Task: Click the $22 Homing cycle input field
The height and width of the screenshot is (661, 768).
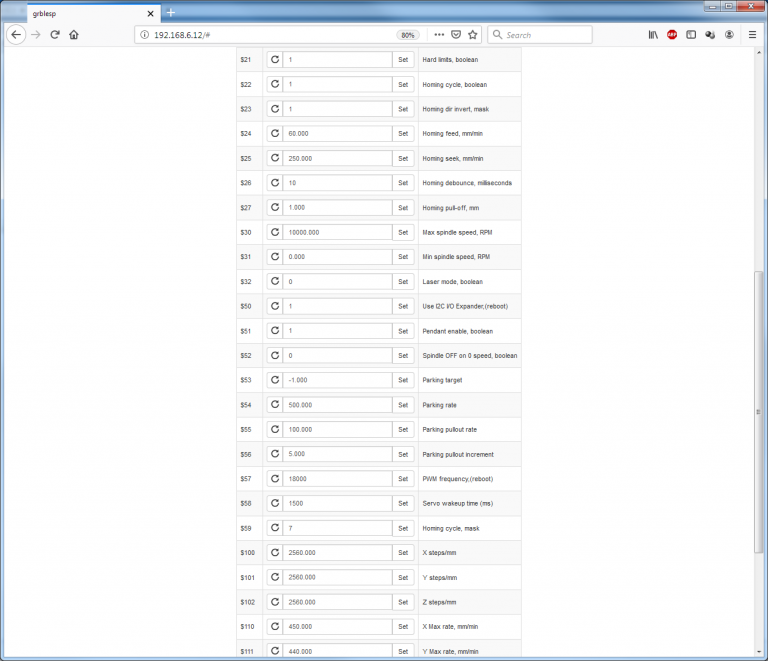Action: pos(337,84)
